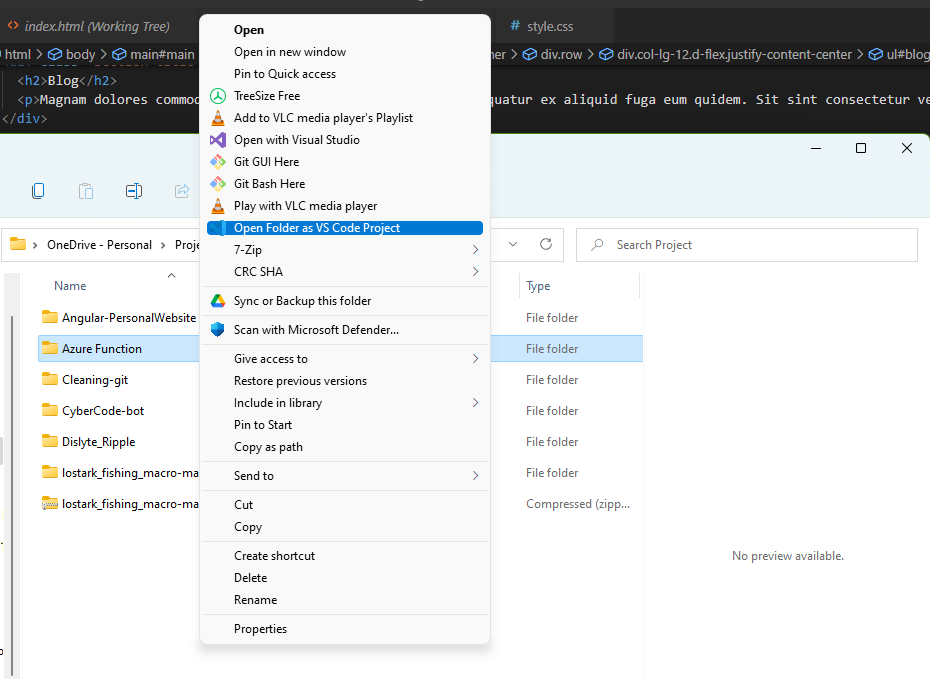Choose Copy as path
The image size is (930, 679).
(x=345, y=447)
